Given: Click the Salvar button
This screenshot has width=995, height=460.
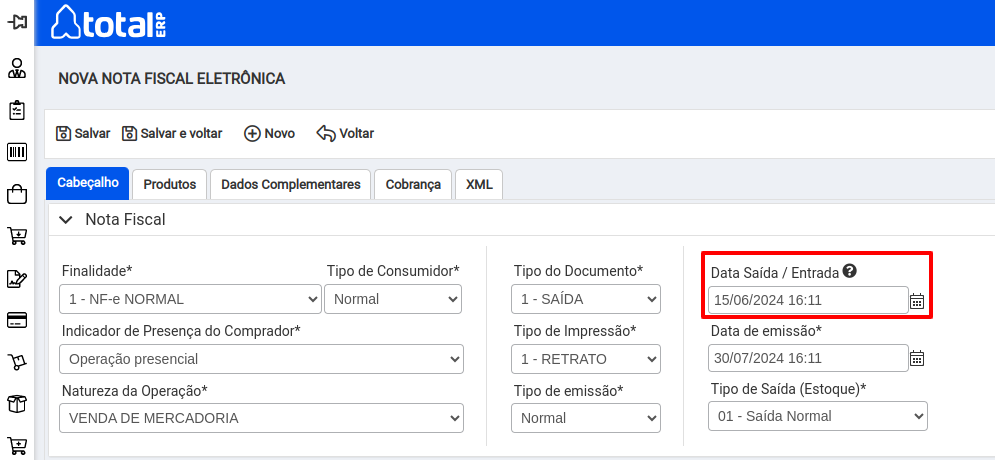Looking at the screenshot, I should [x=83, y=134].
